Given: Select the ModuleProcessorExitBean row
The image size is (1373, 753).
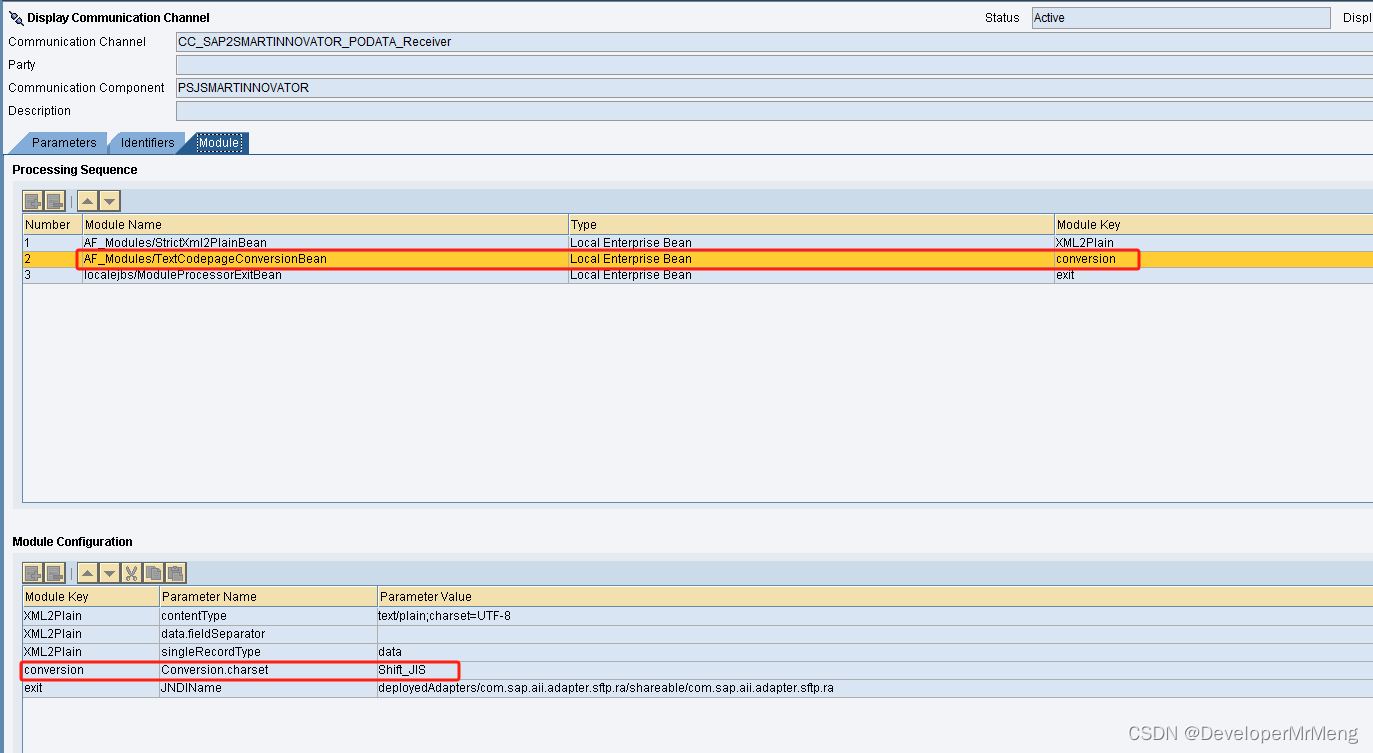Looking at the screenshot, I should click(x=300, y=274).
